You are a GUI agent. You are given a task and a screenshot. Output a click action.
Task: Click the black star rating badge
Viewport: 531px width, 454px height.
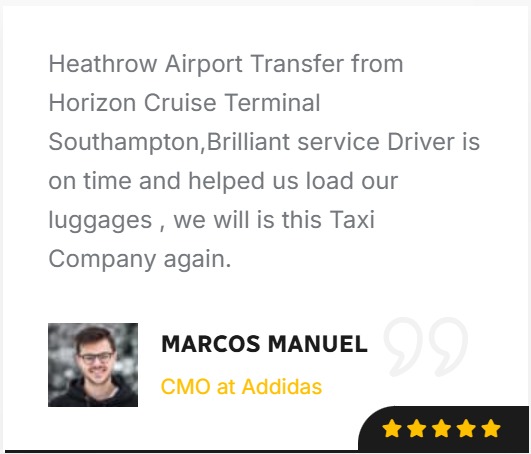pos(443,428)
